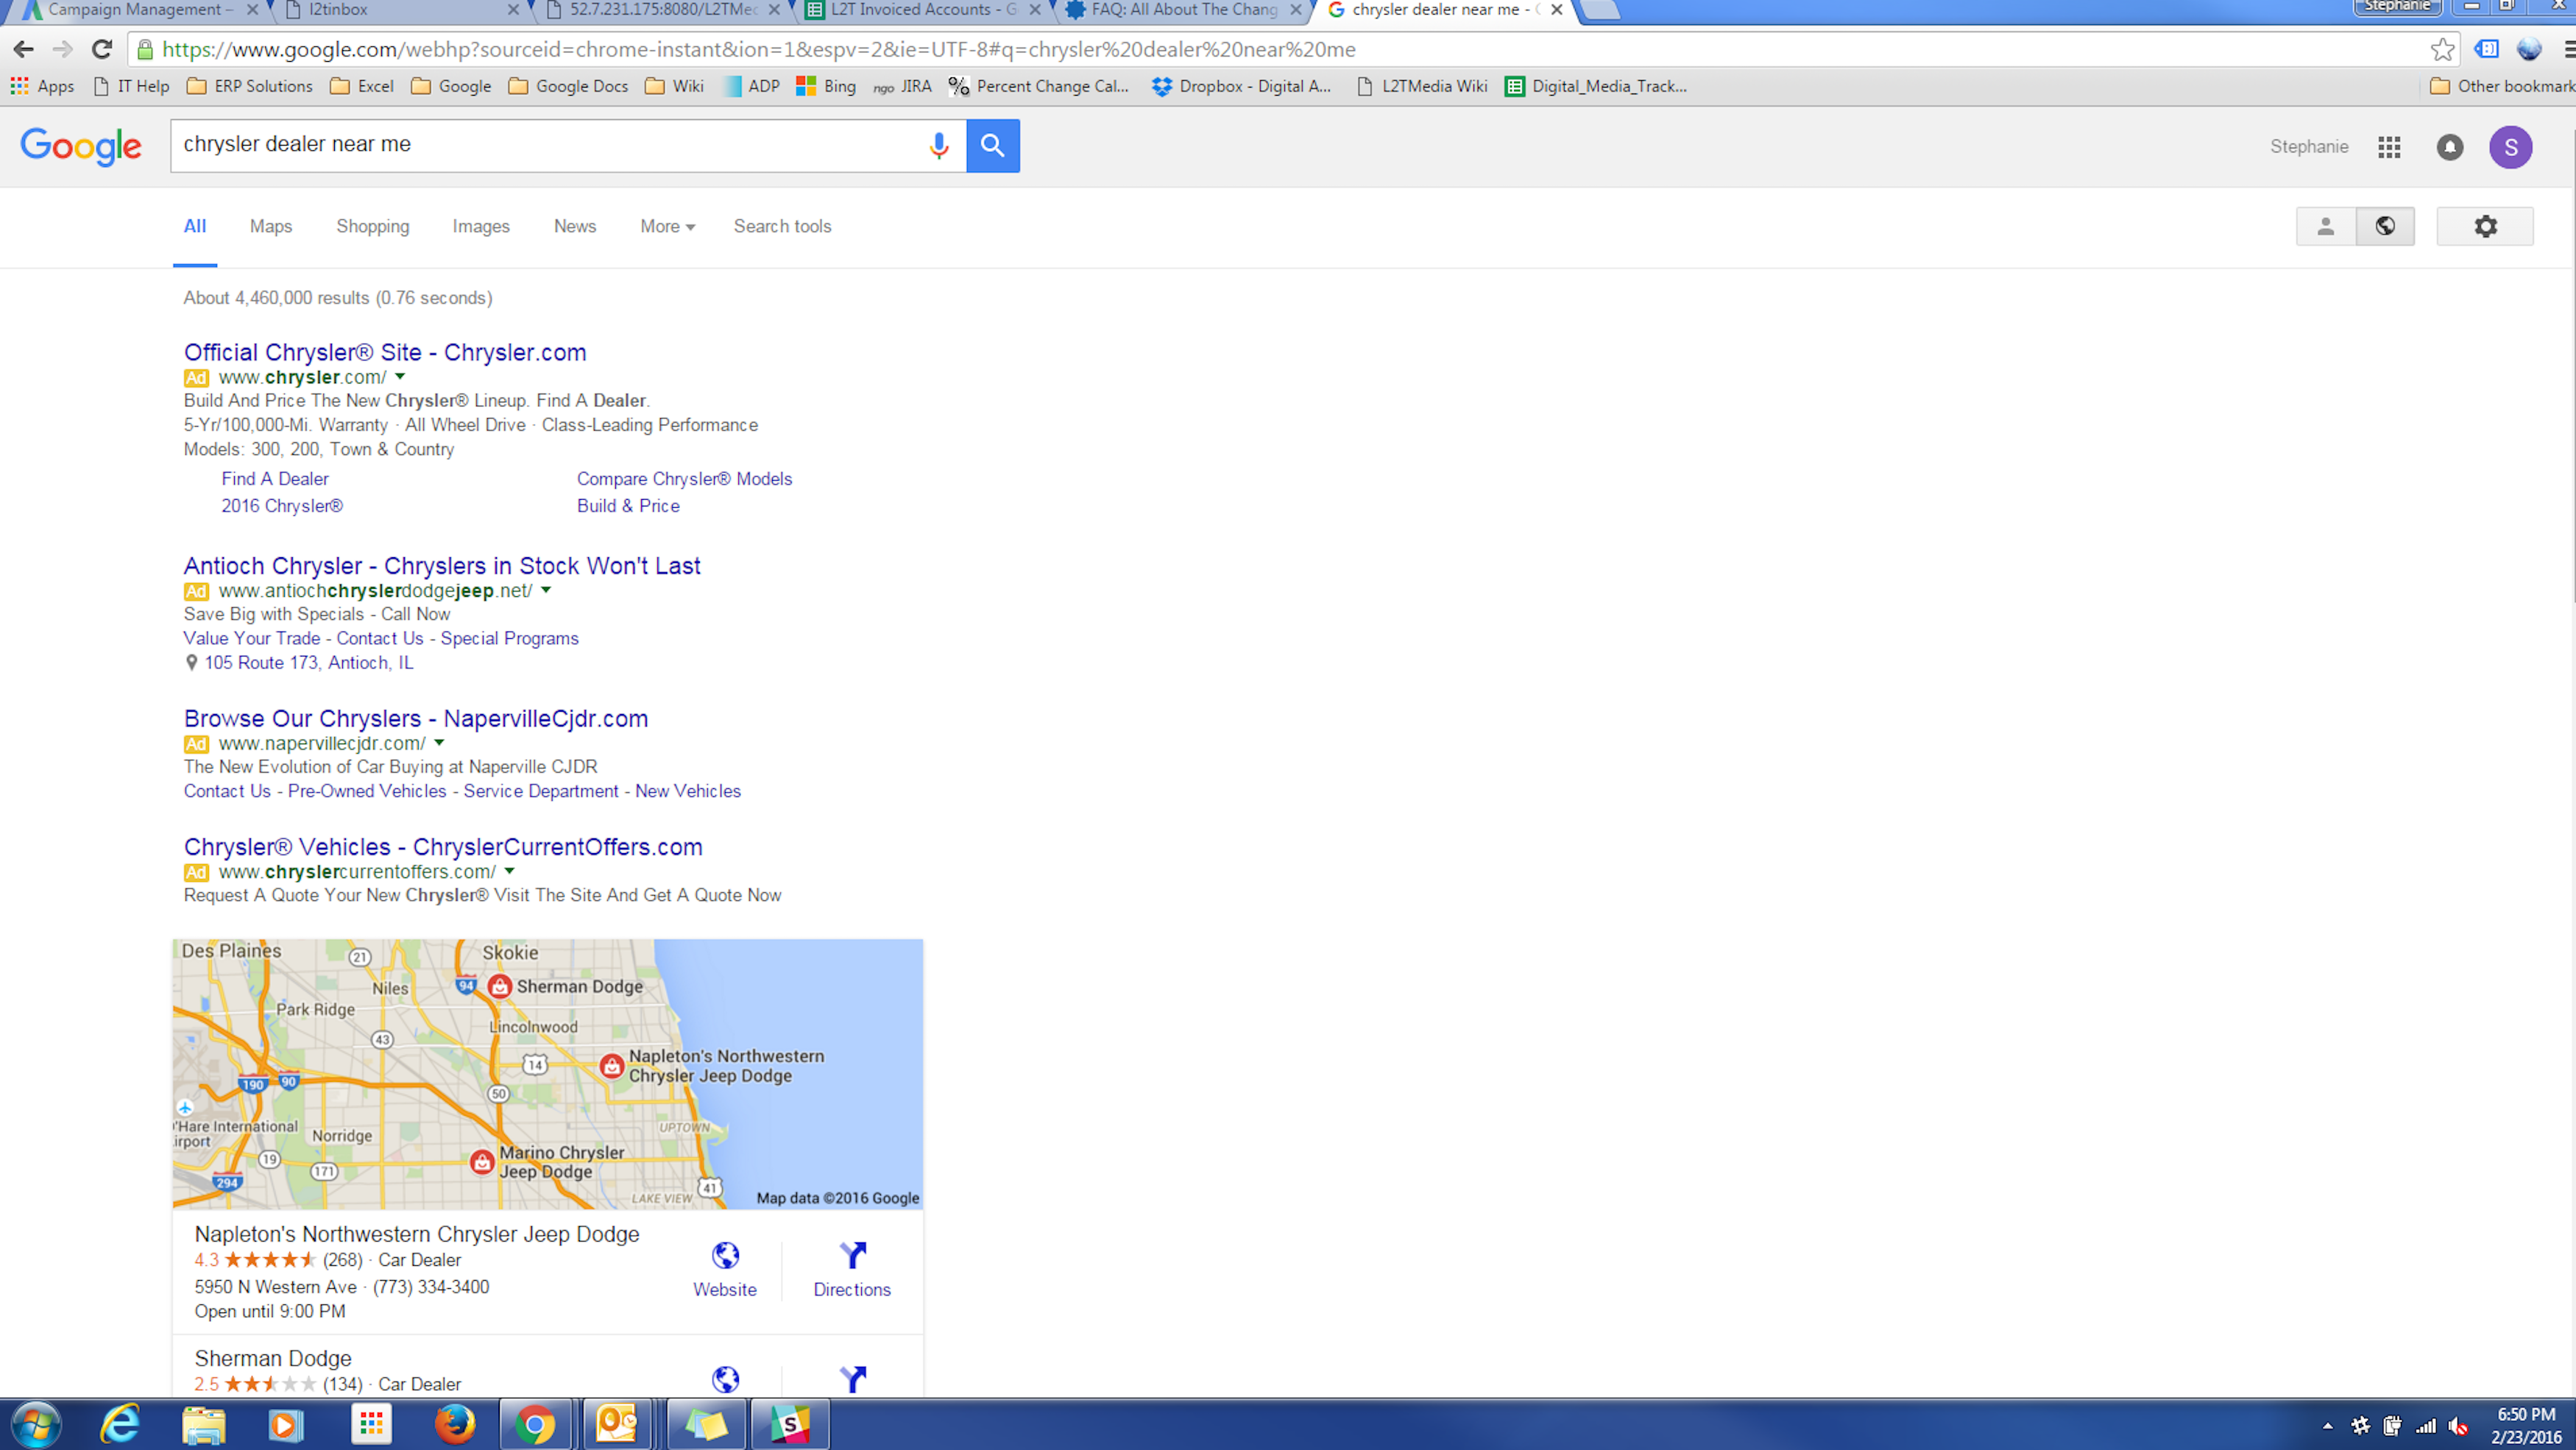Expand antiochchryslerdodgejeep.net ad dropdown arrow
Screen dimensions: 2576x1450
(x=546, y=590)
